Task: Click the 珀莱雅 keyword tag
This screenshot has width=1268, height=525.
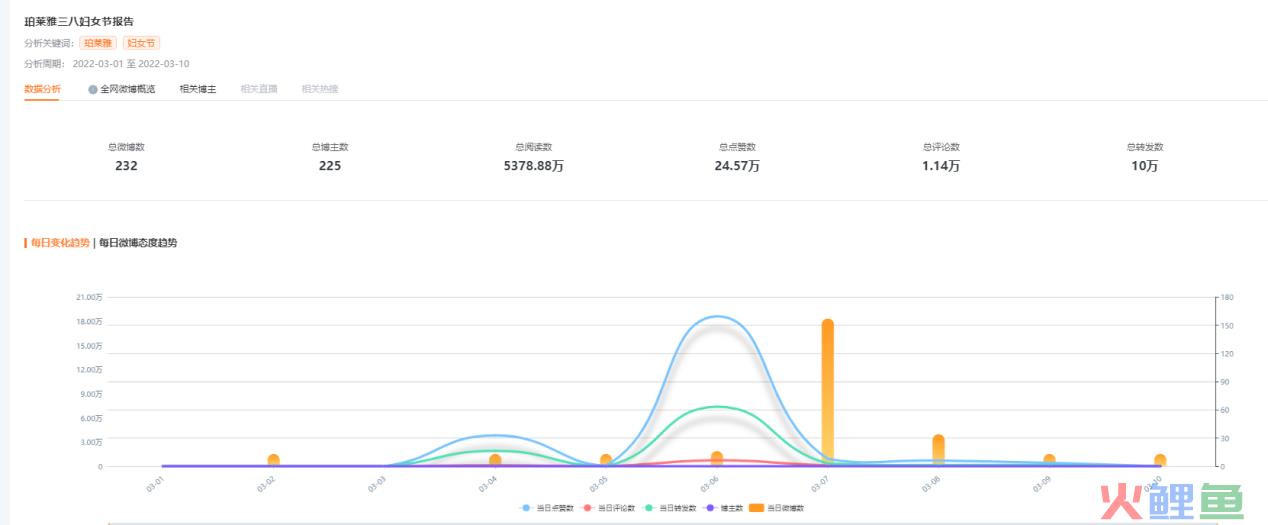Action: click(98, 43)
